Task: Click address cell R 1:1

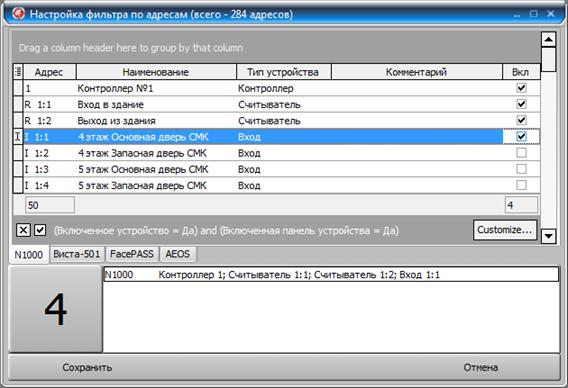Action: point(50,104)
